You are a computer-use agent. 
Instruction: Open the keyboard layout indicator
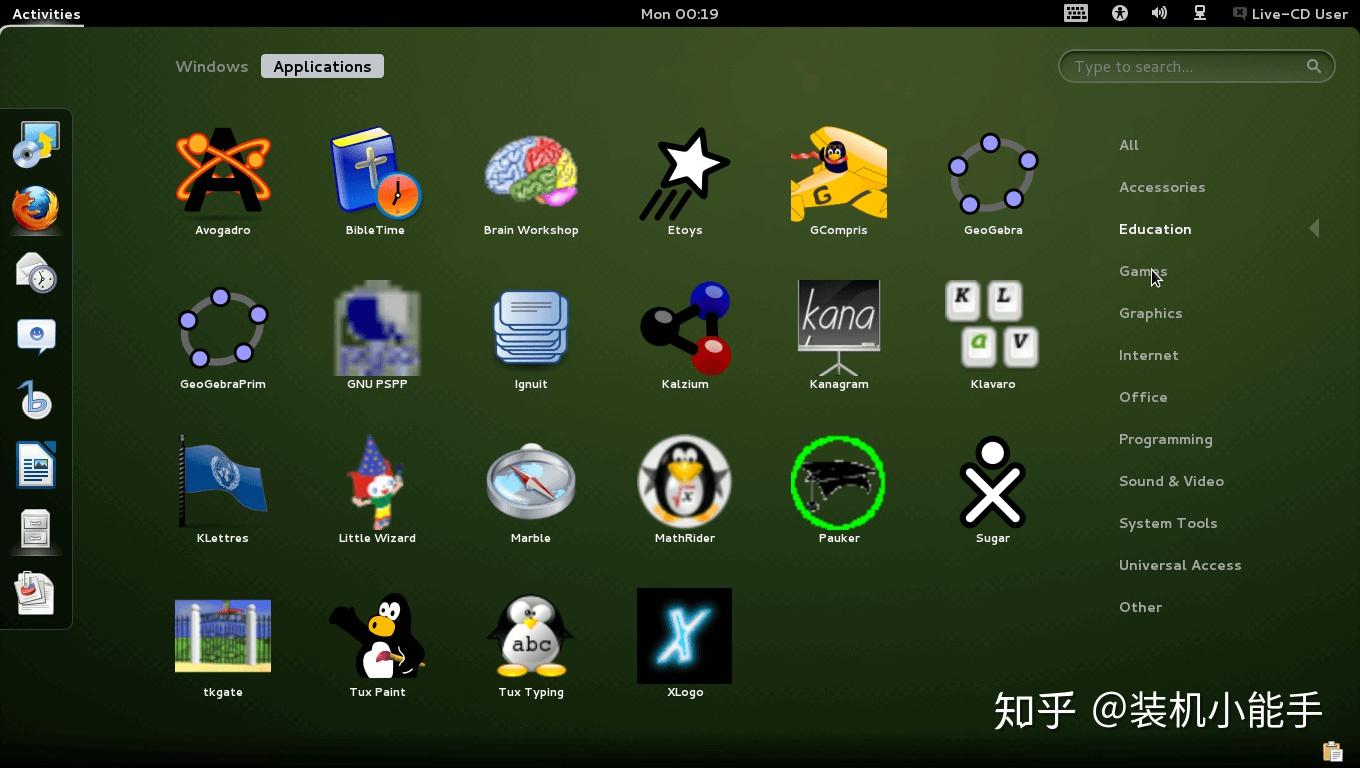pyautogui.click(x=1076, y=13)
